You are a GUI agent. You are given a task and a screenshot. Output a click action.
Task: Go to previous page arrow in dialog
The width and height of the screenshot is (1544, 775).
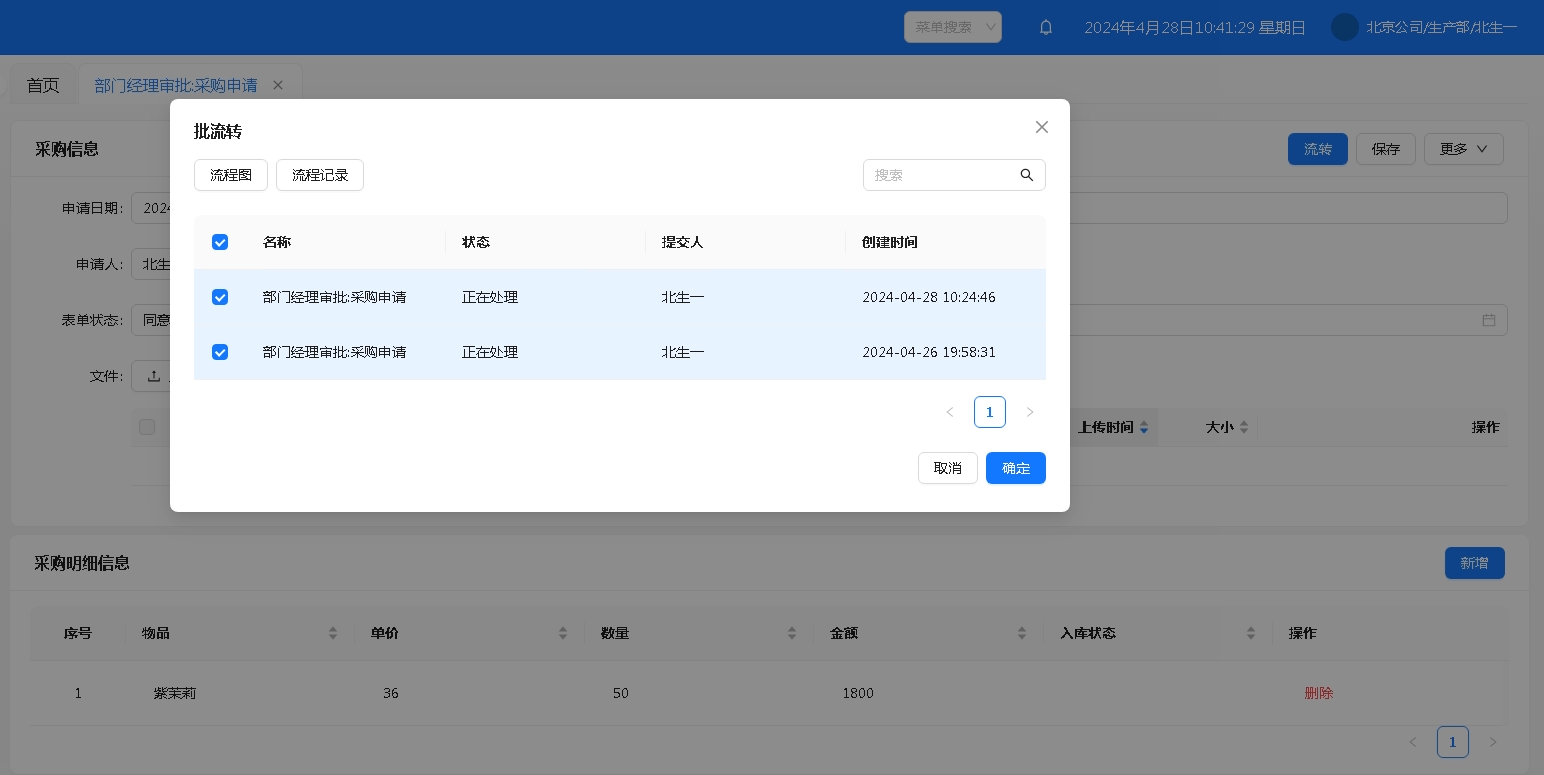point(950,412)
